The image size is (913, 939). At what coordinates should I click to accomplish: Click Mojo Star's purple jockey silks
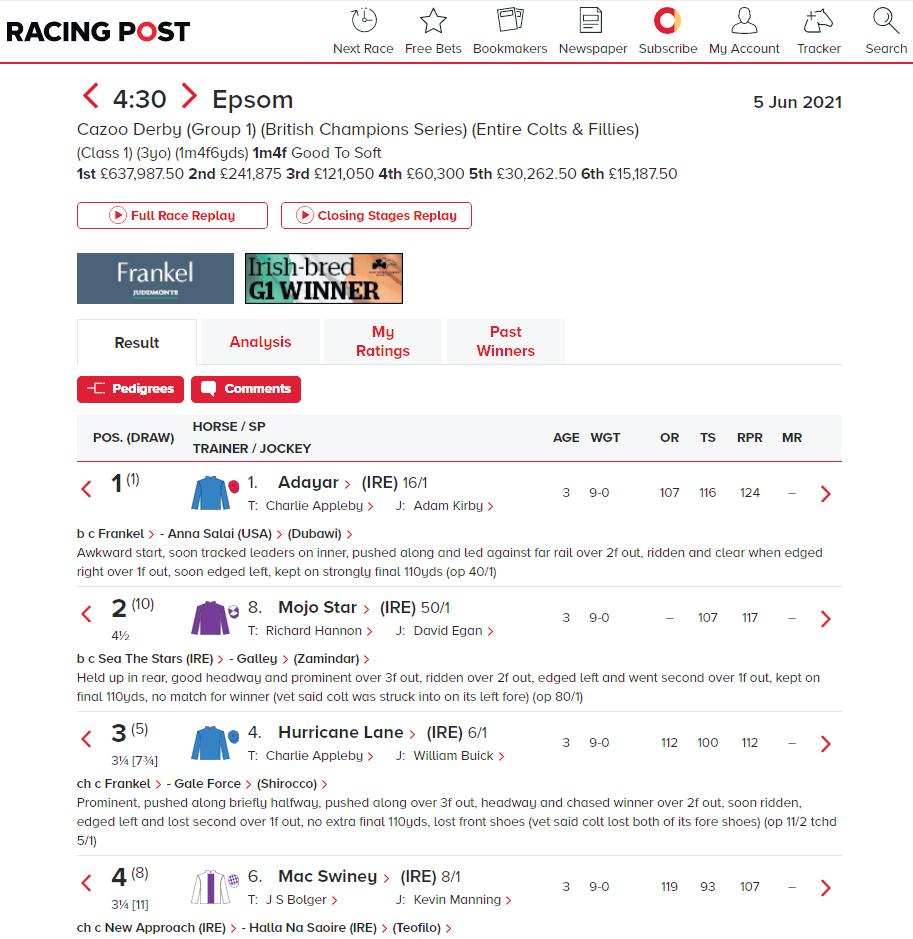pyautogui.click(x=210, y=617)
